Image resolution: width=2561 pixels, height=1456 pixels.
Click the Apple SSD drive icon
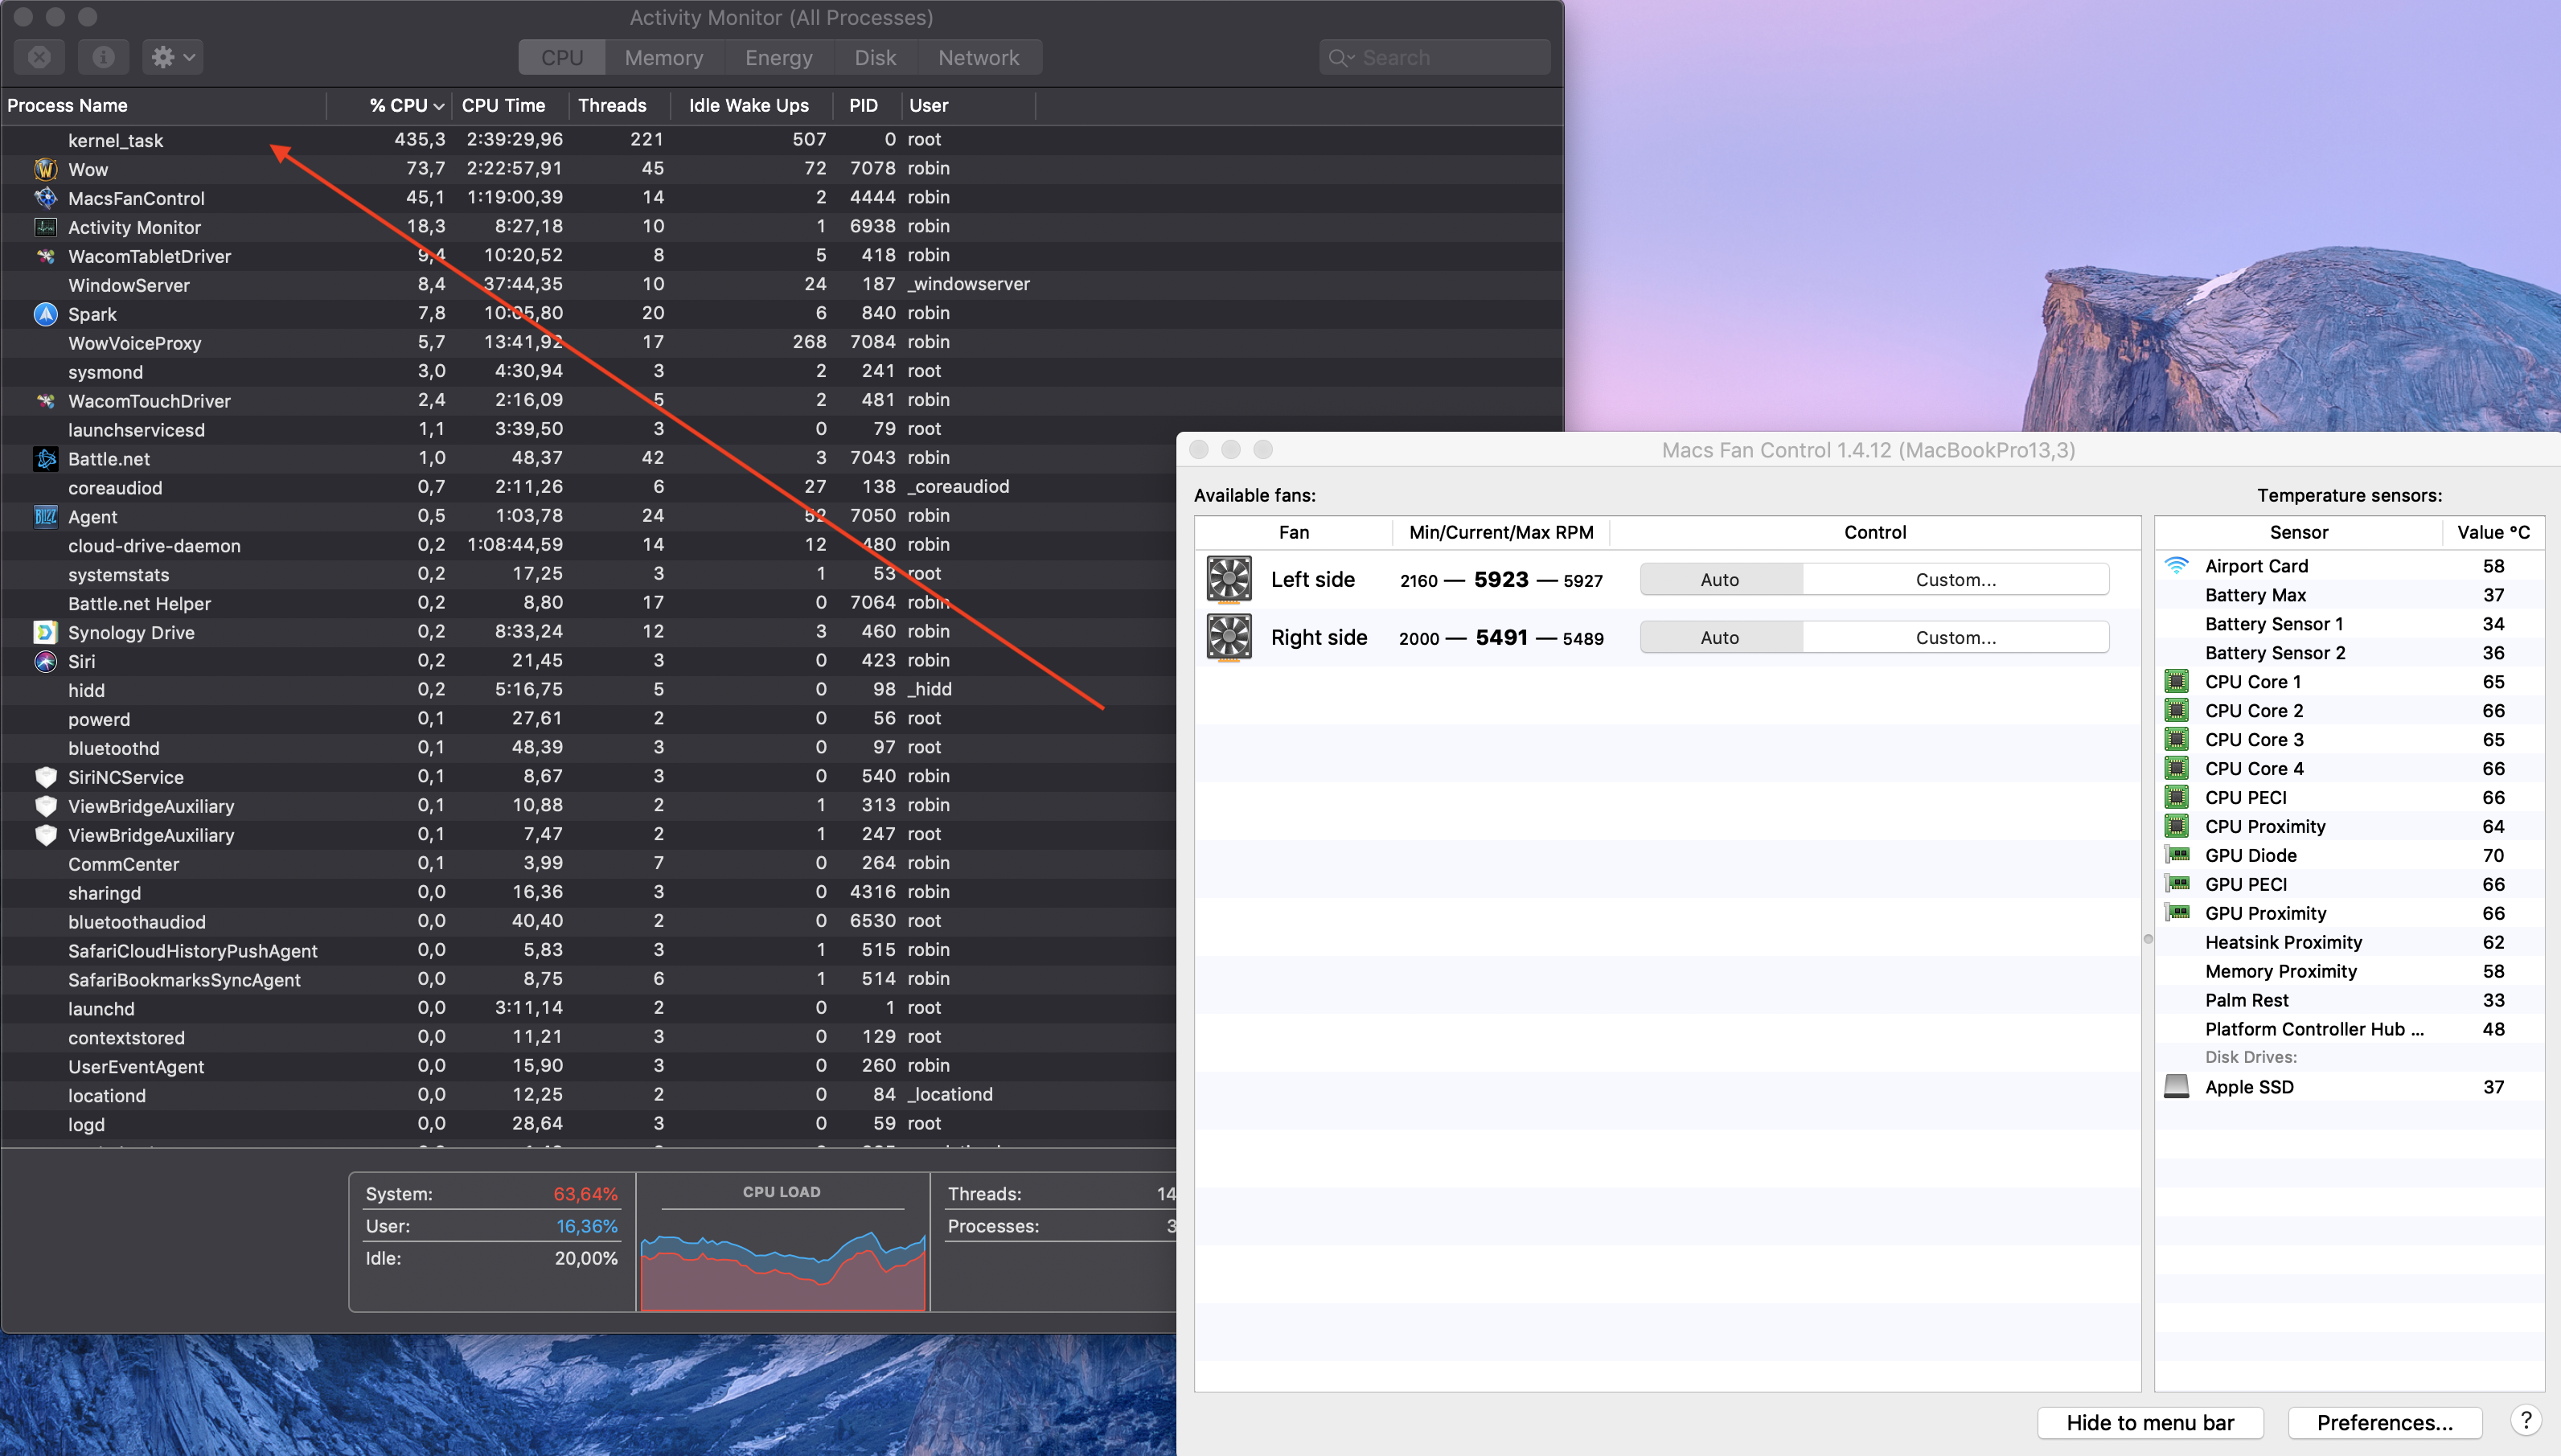click(2177, 1087)
